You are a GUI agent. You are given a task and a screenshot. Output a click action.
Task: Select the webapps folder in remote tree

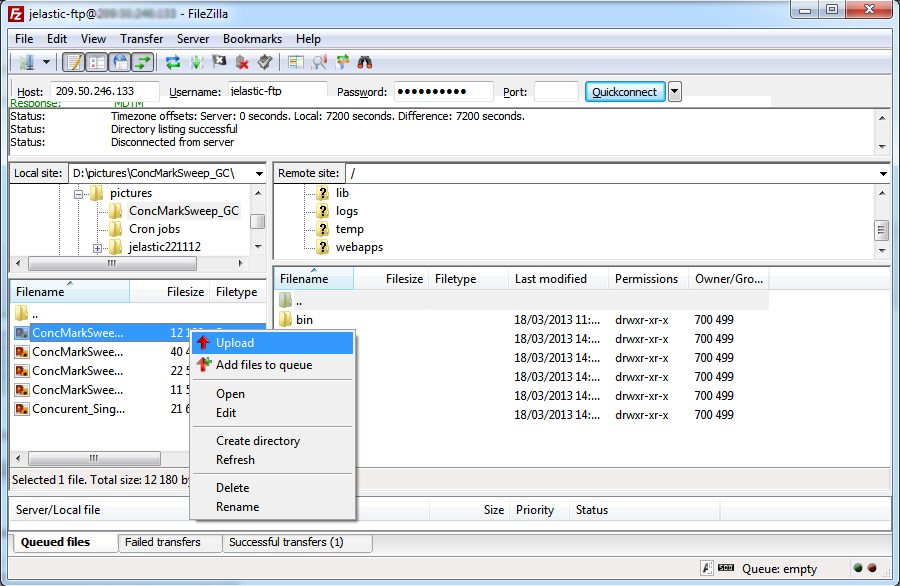359,247
